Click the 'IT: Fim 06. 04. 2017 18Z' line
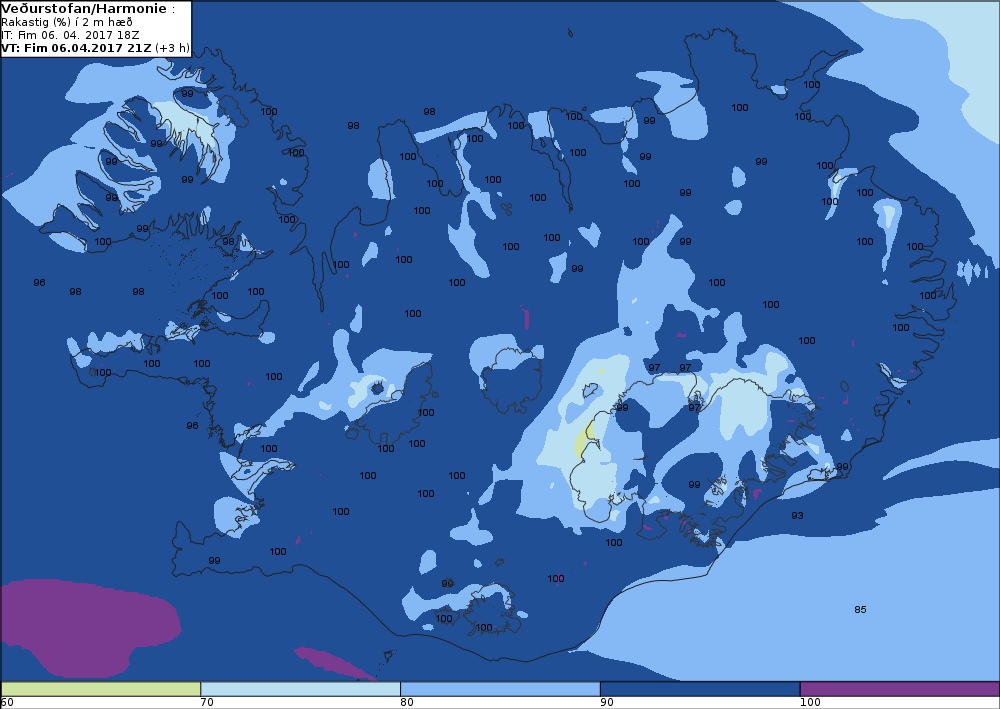Screen dimensions: 1000x709 pyautogui.click(x=70, y=35)
